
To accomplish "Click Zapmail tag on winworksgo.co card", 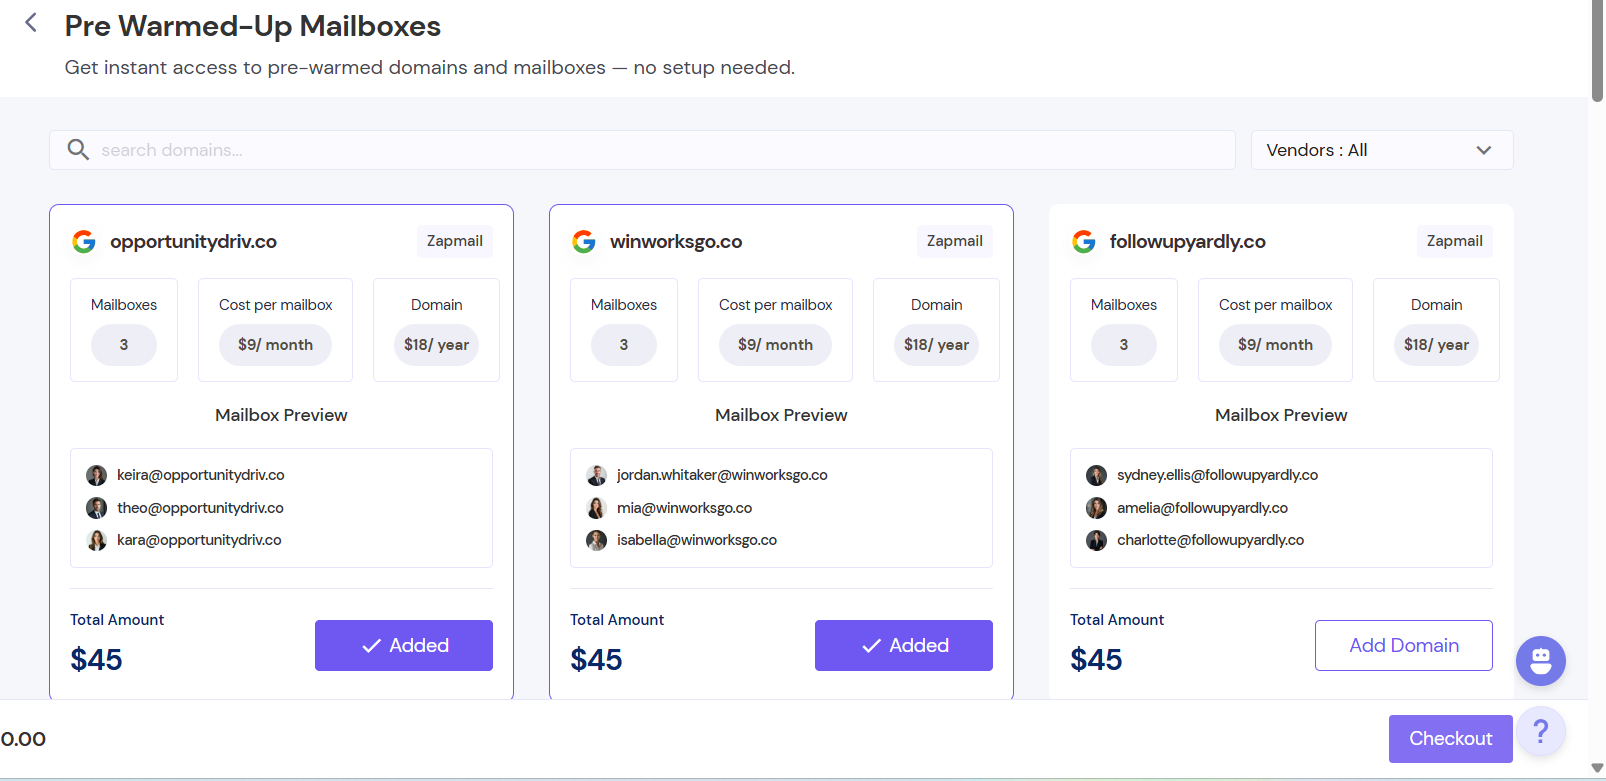I will point(954,241).
